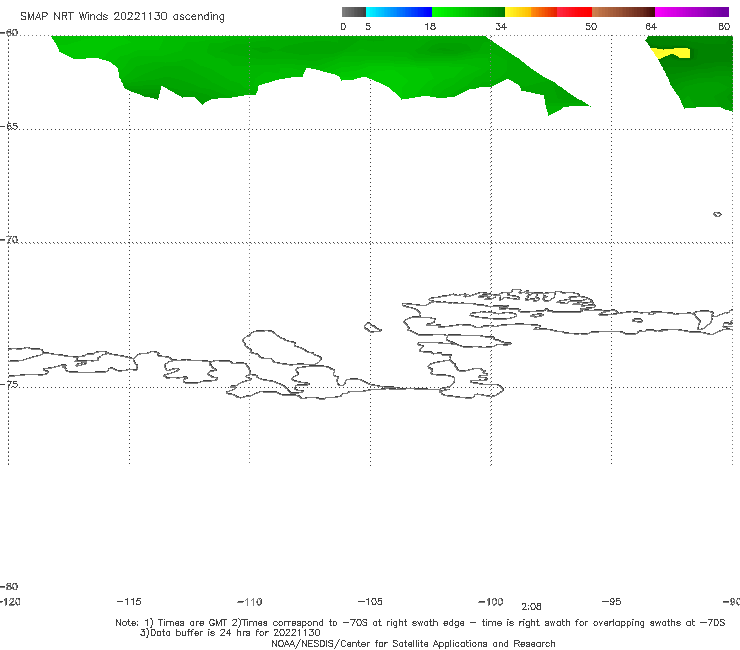Click the red segment of the wind color bar
740x650 pixels.
coord(575,12)
